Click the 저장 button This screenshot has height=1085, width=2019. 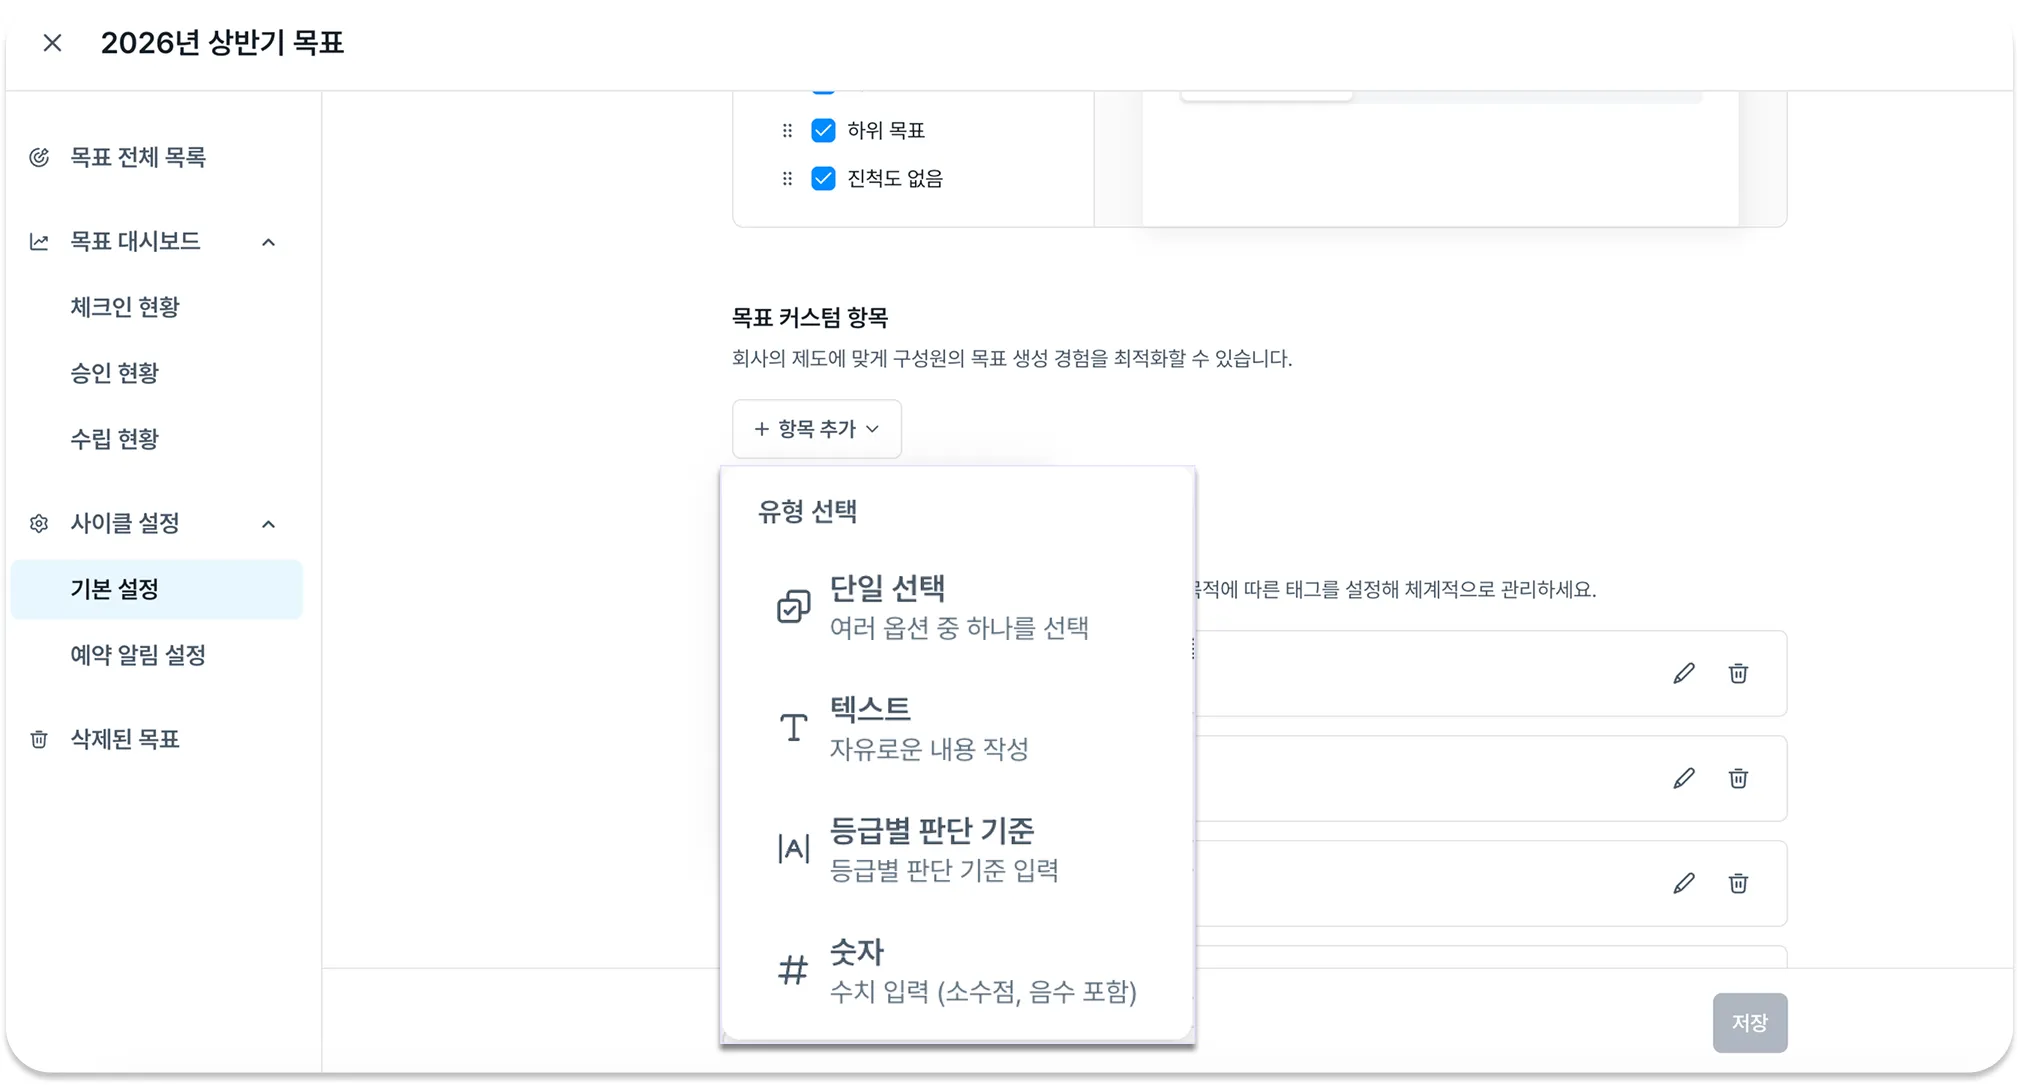point(1749,1022)
